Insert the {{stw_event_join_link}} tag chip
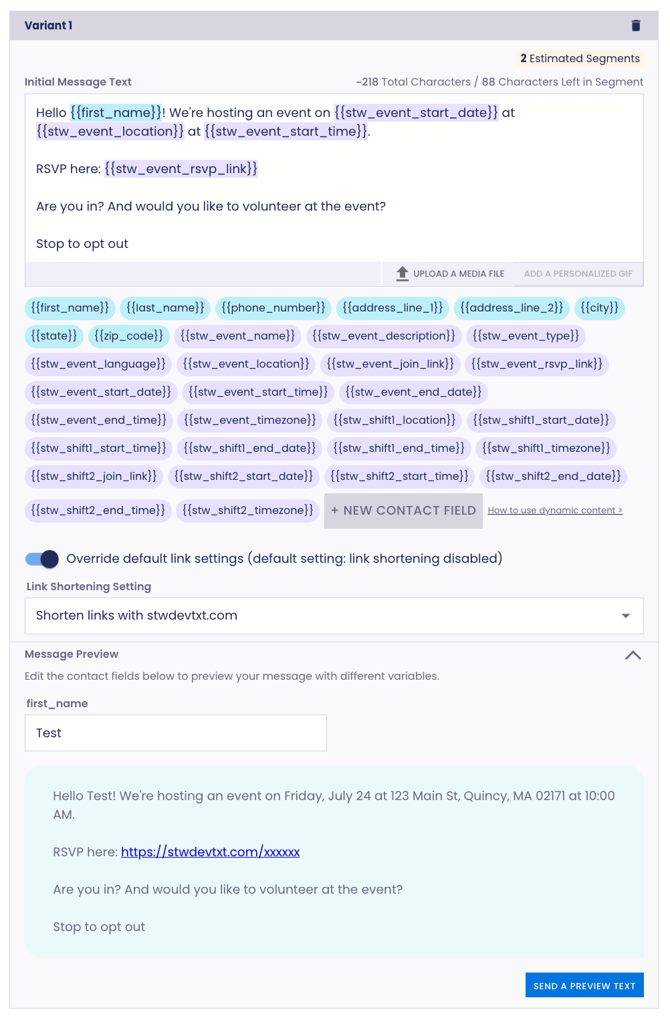Viewport: 670px width, 1016px height. [x=390, y=364]
